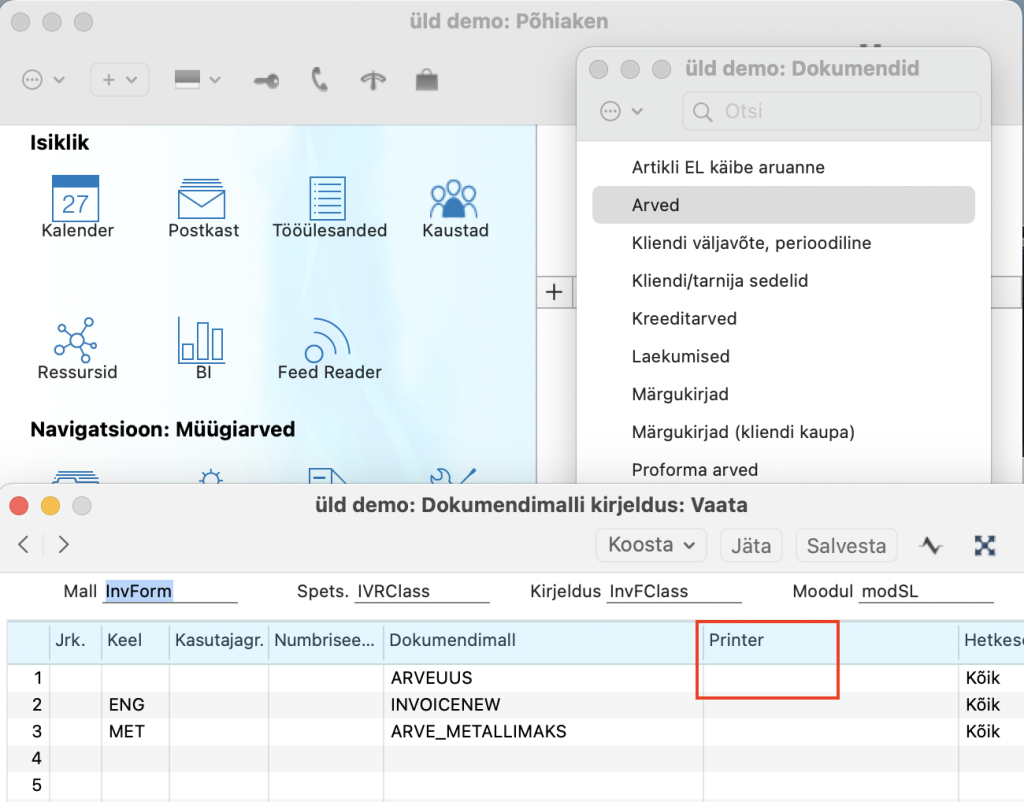Open the Postkast mailbox icon
This screenshot has height=802, width=1024.
203,199
